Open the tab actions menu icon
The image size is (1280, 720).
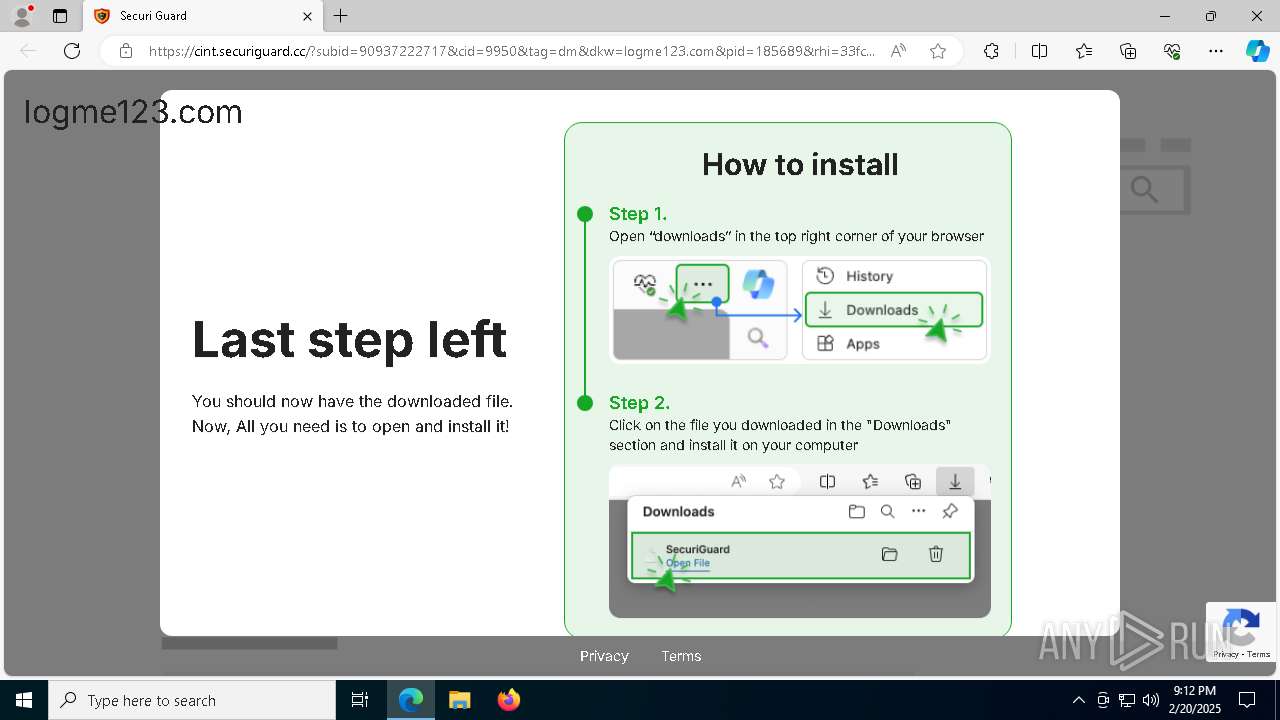click(x=60, y=16)
